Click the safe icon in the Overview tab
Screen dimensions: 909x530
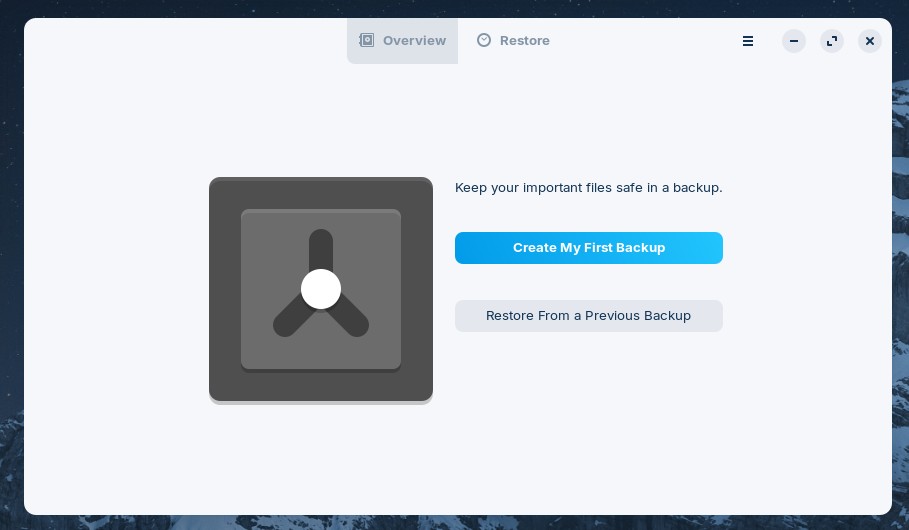367,40
